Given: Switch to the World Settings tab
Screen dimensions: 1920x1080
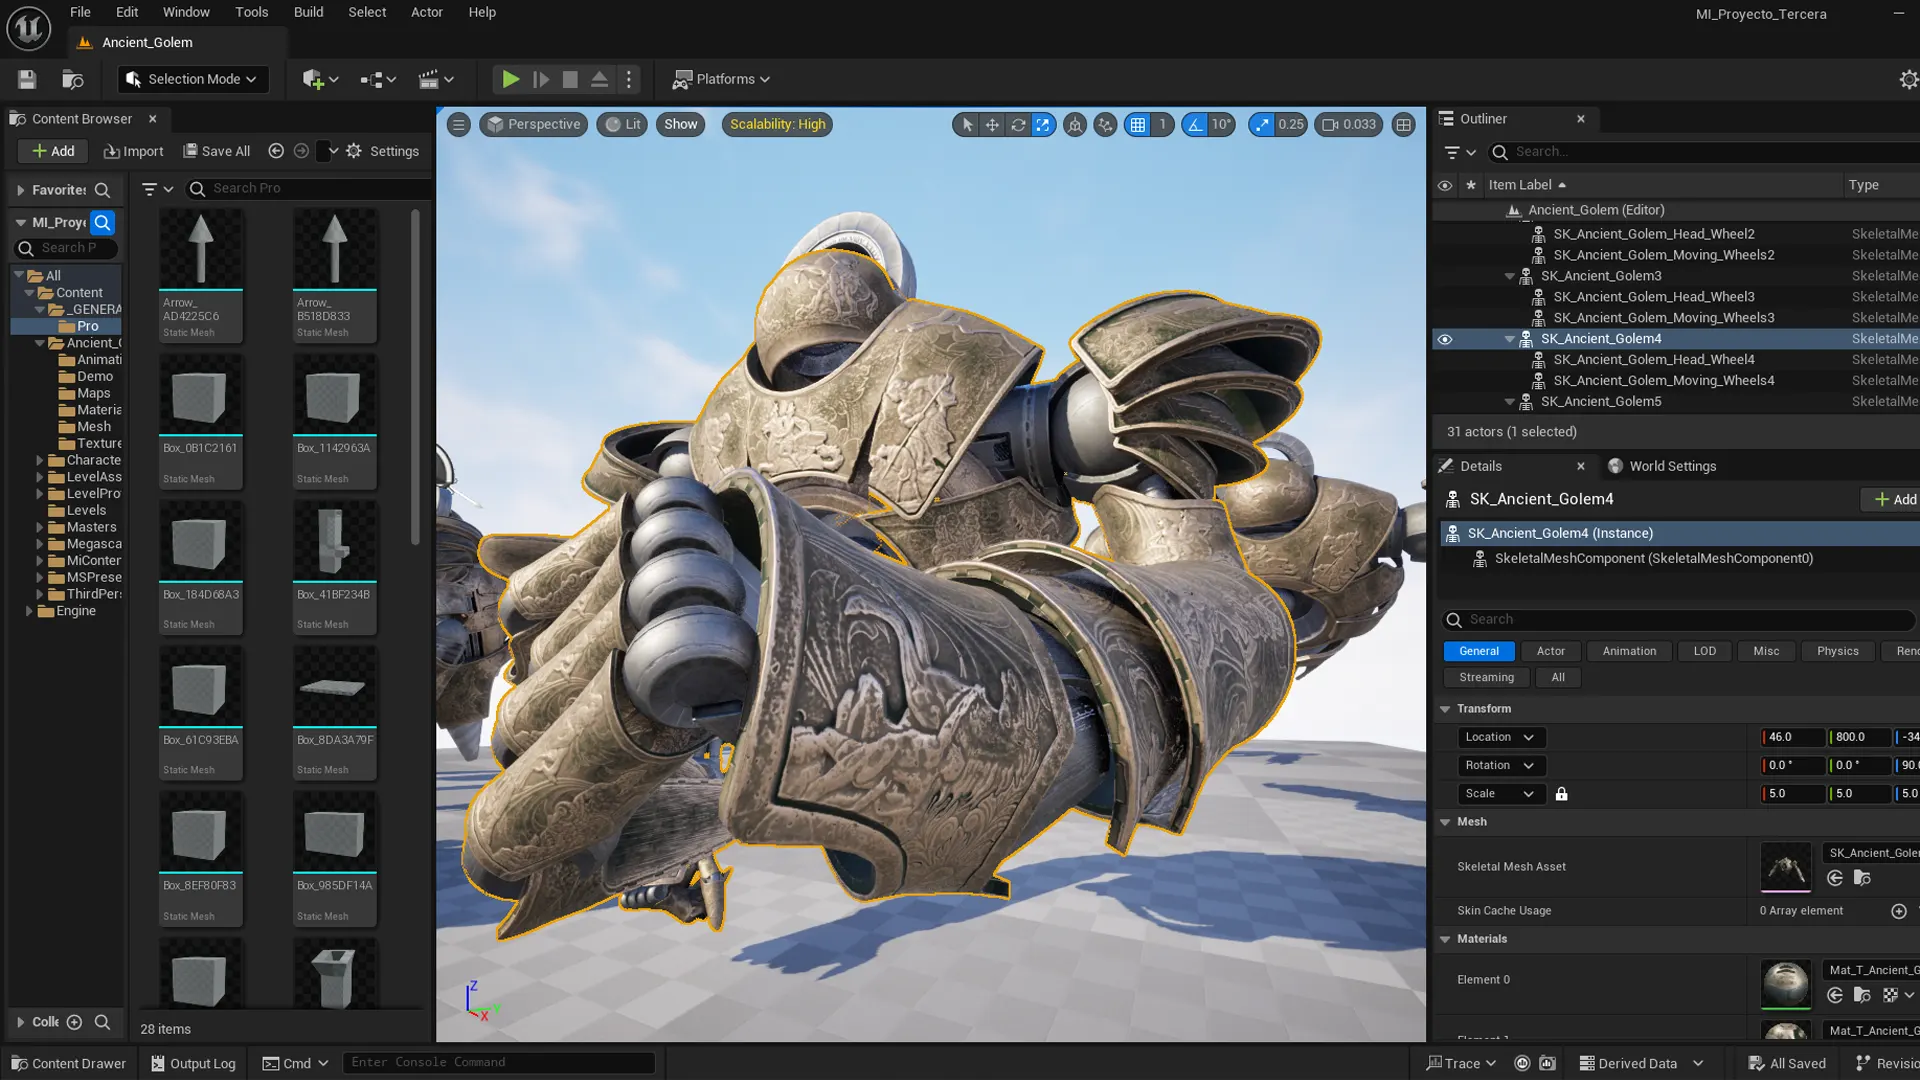Looking at the screenshot, I should click(x=1662, y=466).
